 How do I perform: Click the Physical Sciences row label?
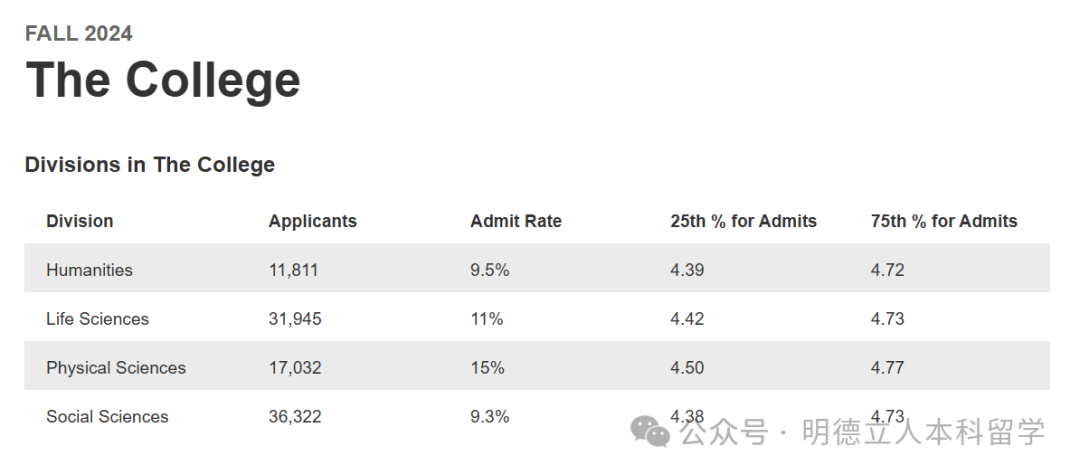tap(116, 368)
